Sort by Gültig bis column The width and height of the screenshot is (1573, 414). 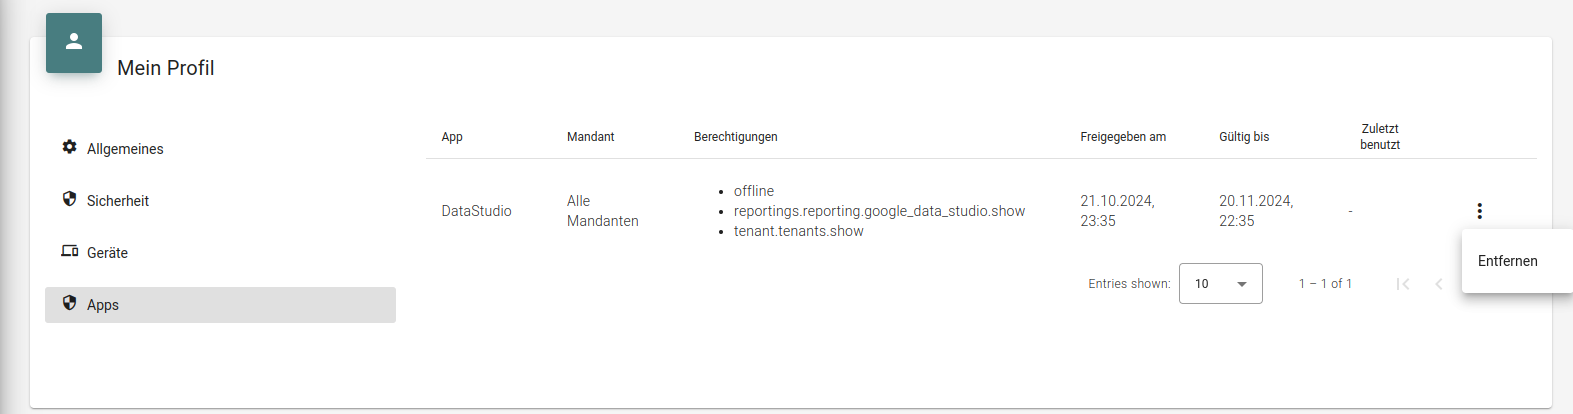click(x=1244, y=137)
